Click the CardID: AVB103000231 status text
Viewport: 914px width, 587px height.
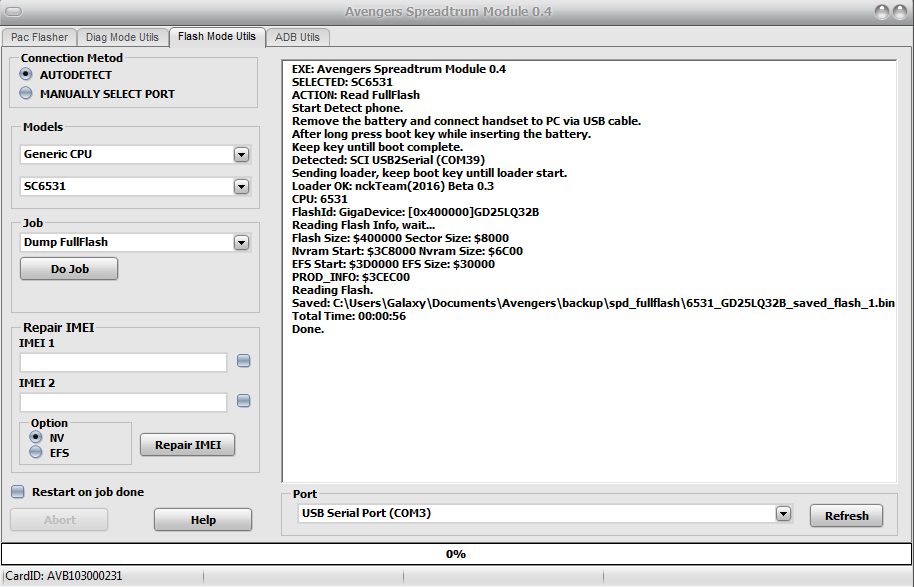64,576
